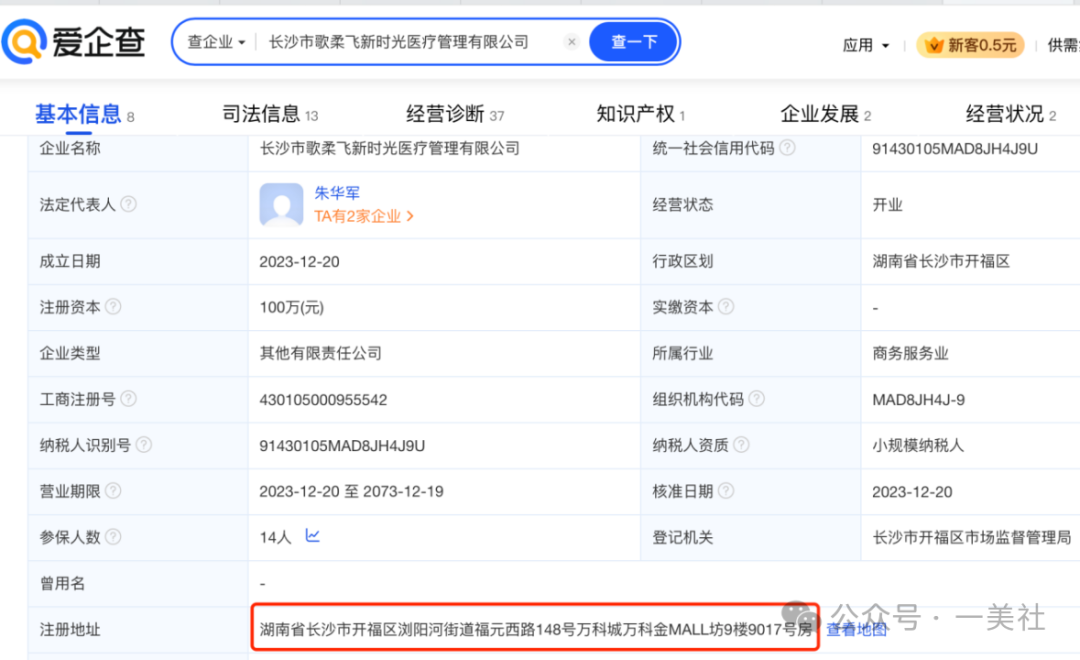Click 朱华军's avatar image
Viewport: 1080px width, 660px height.
point(281,204)
